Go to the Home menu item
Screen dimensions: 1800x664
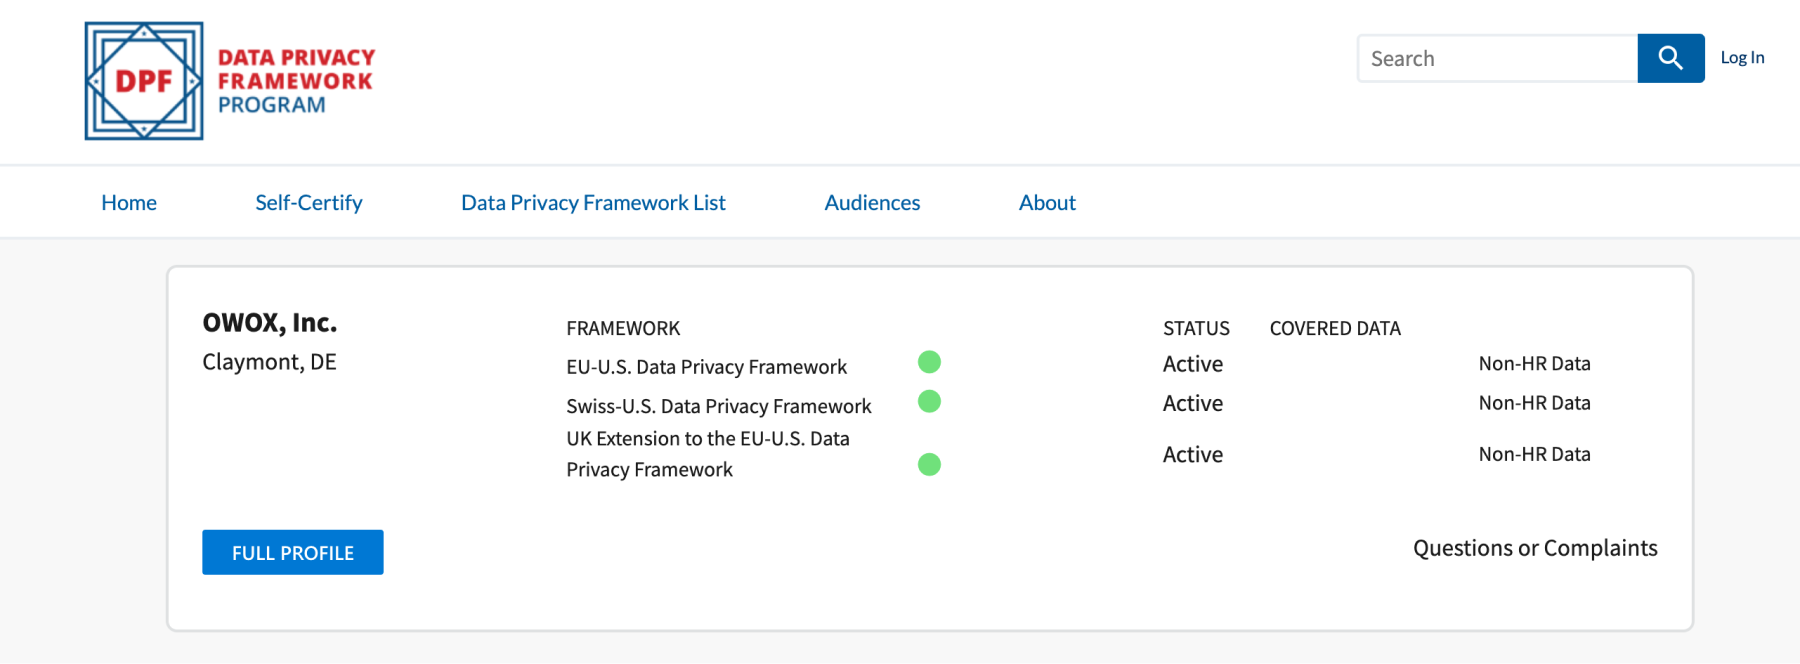point(129,203)
